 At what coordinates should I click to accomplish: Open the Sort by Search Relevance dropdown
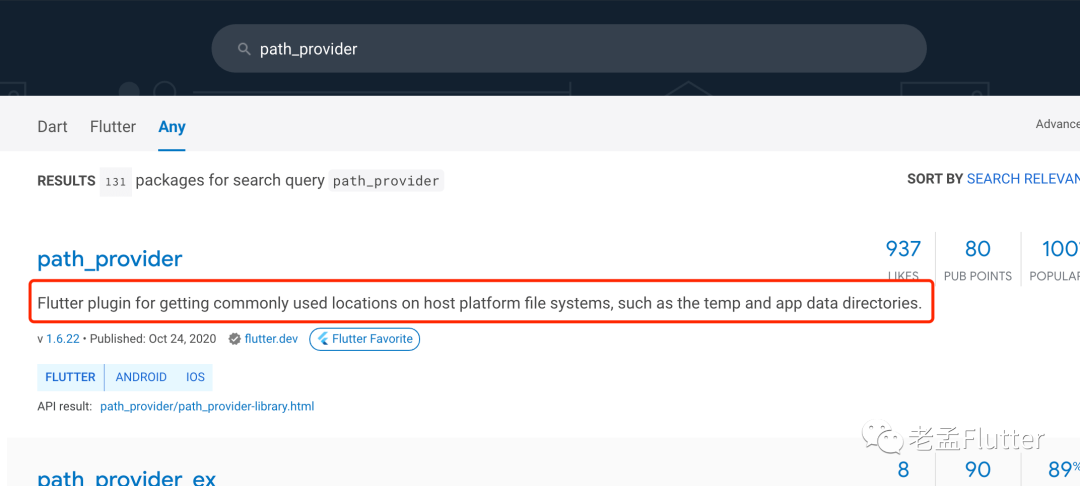[1022, 178]
